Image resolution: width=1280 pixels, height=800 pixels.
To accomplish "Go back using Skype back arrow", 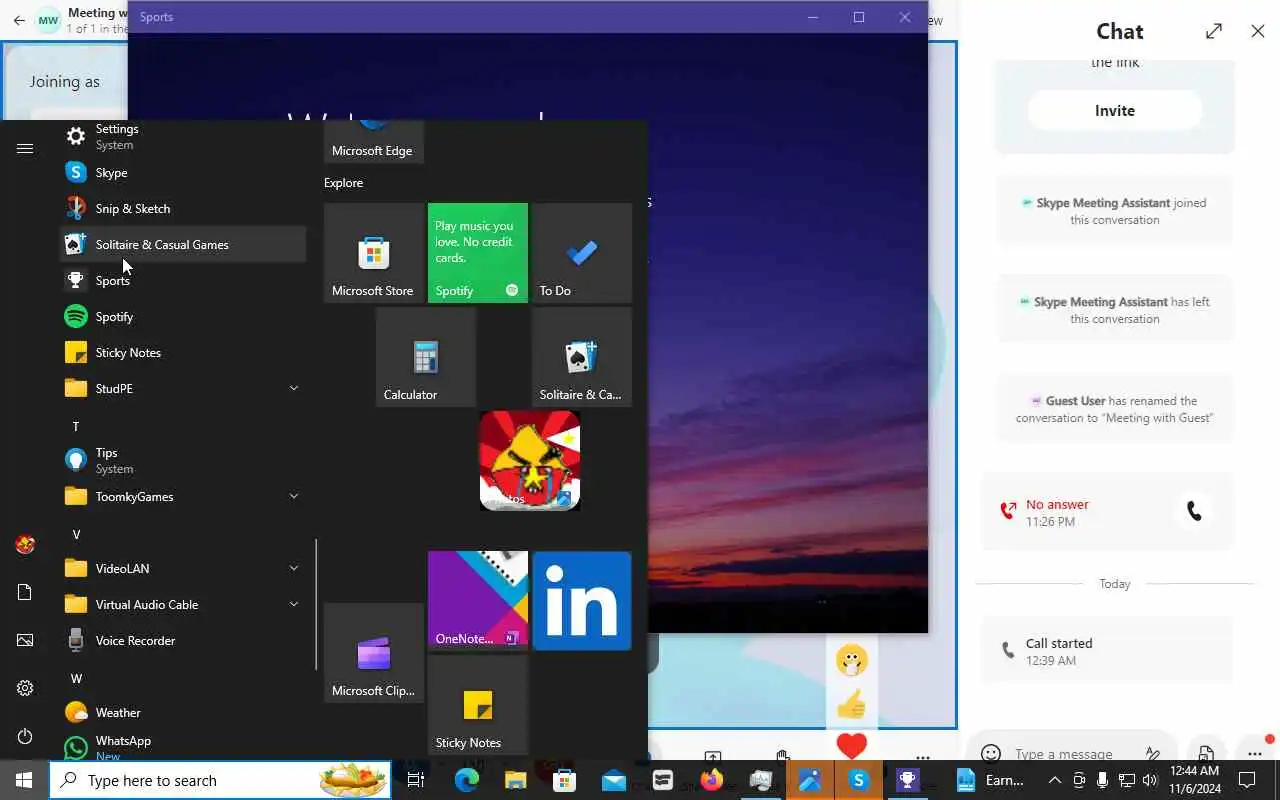I will coord(19,20).
